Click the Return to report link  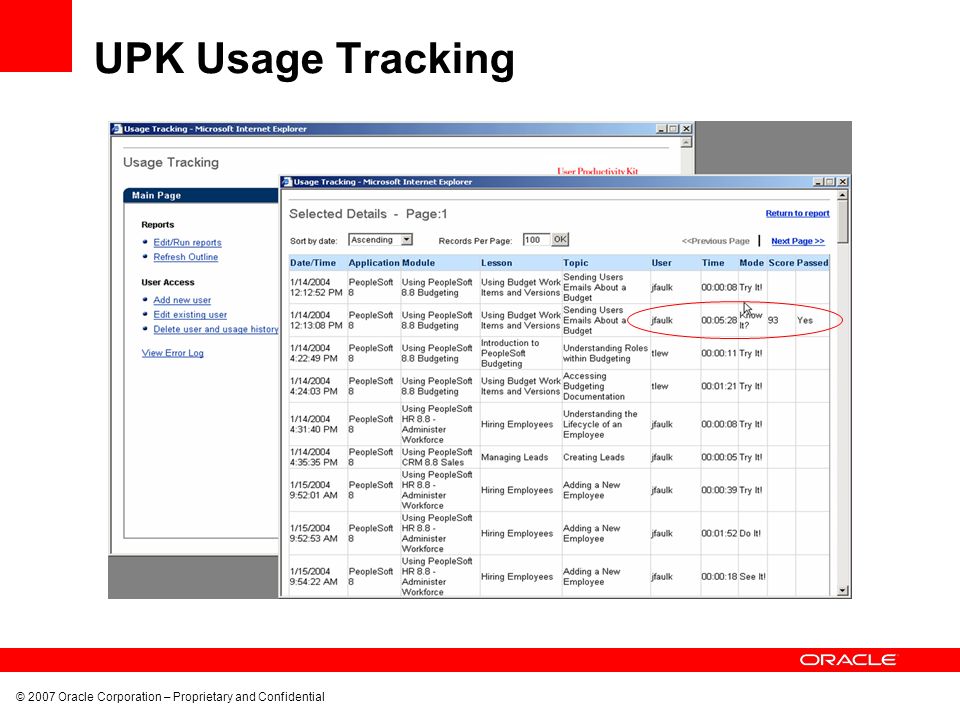pos(797,214)
